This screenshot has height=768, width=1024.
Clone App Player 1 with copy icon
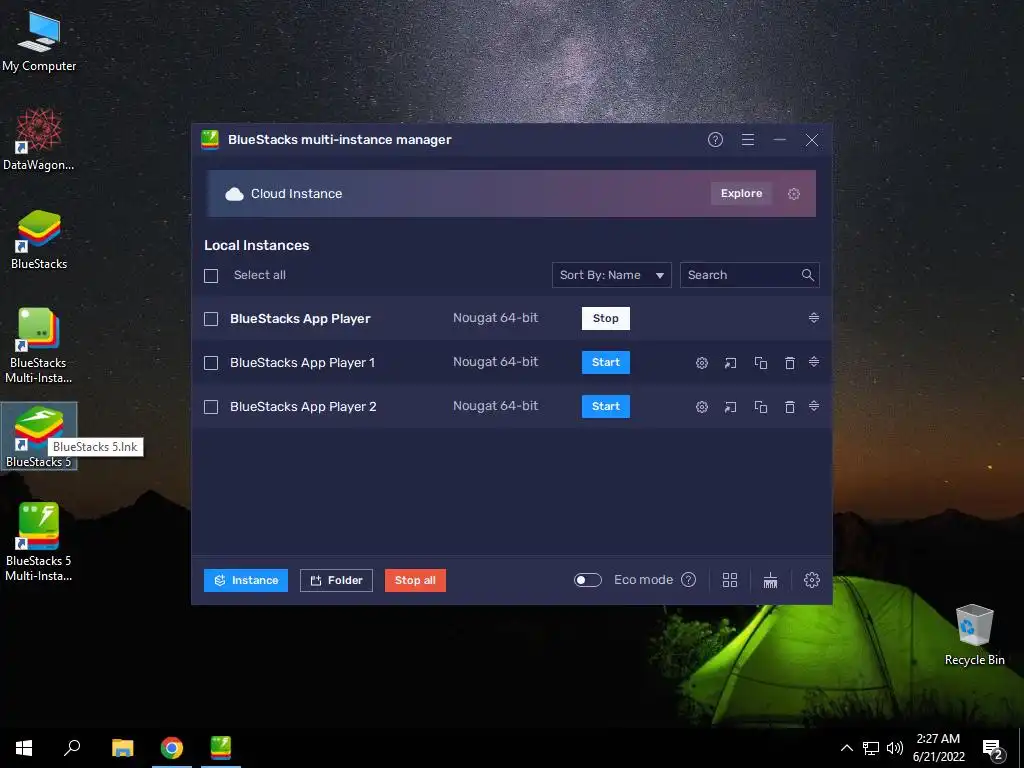[760, 363]
